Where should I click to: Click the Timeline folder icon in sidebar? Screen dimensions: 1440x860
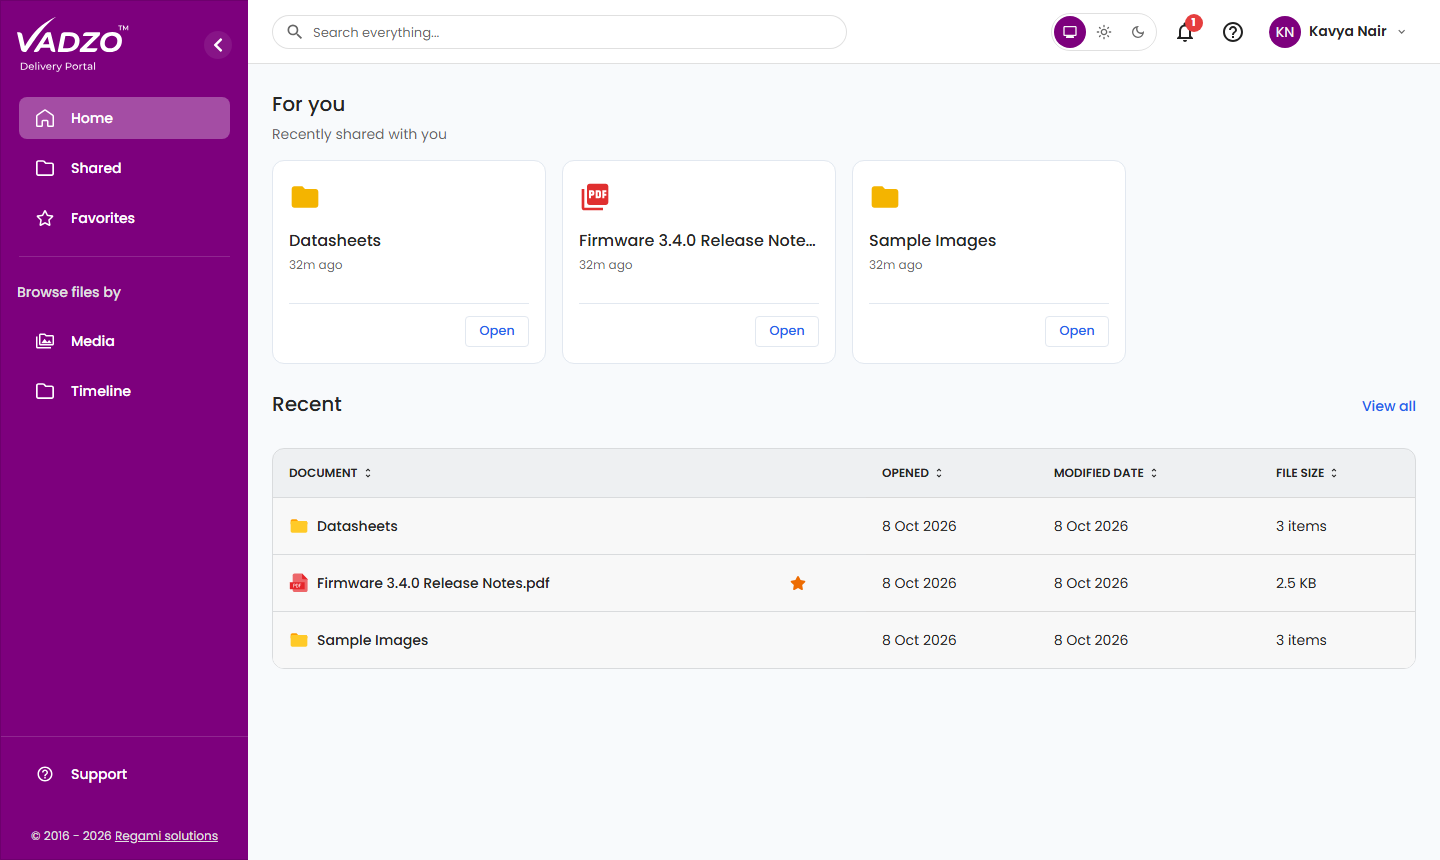tap(45, 391)
